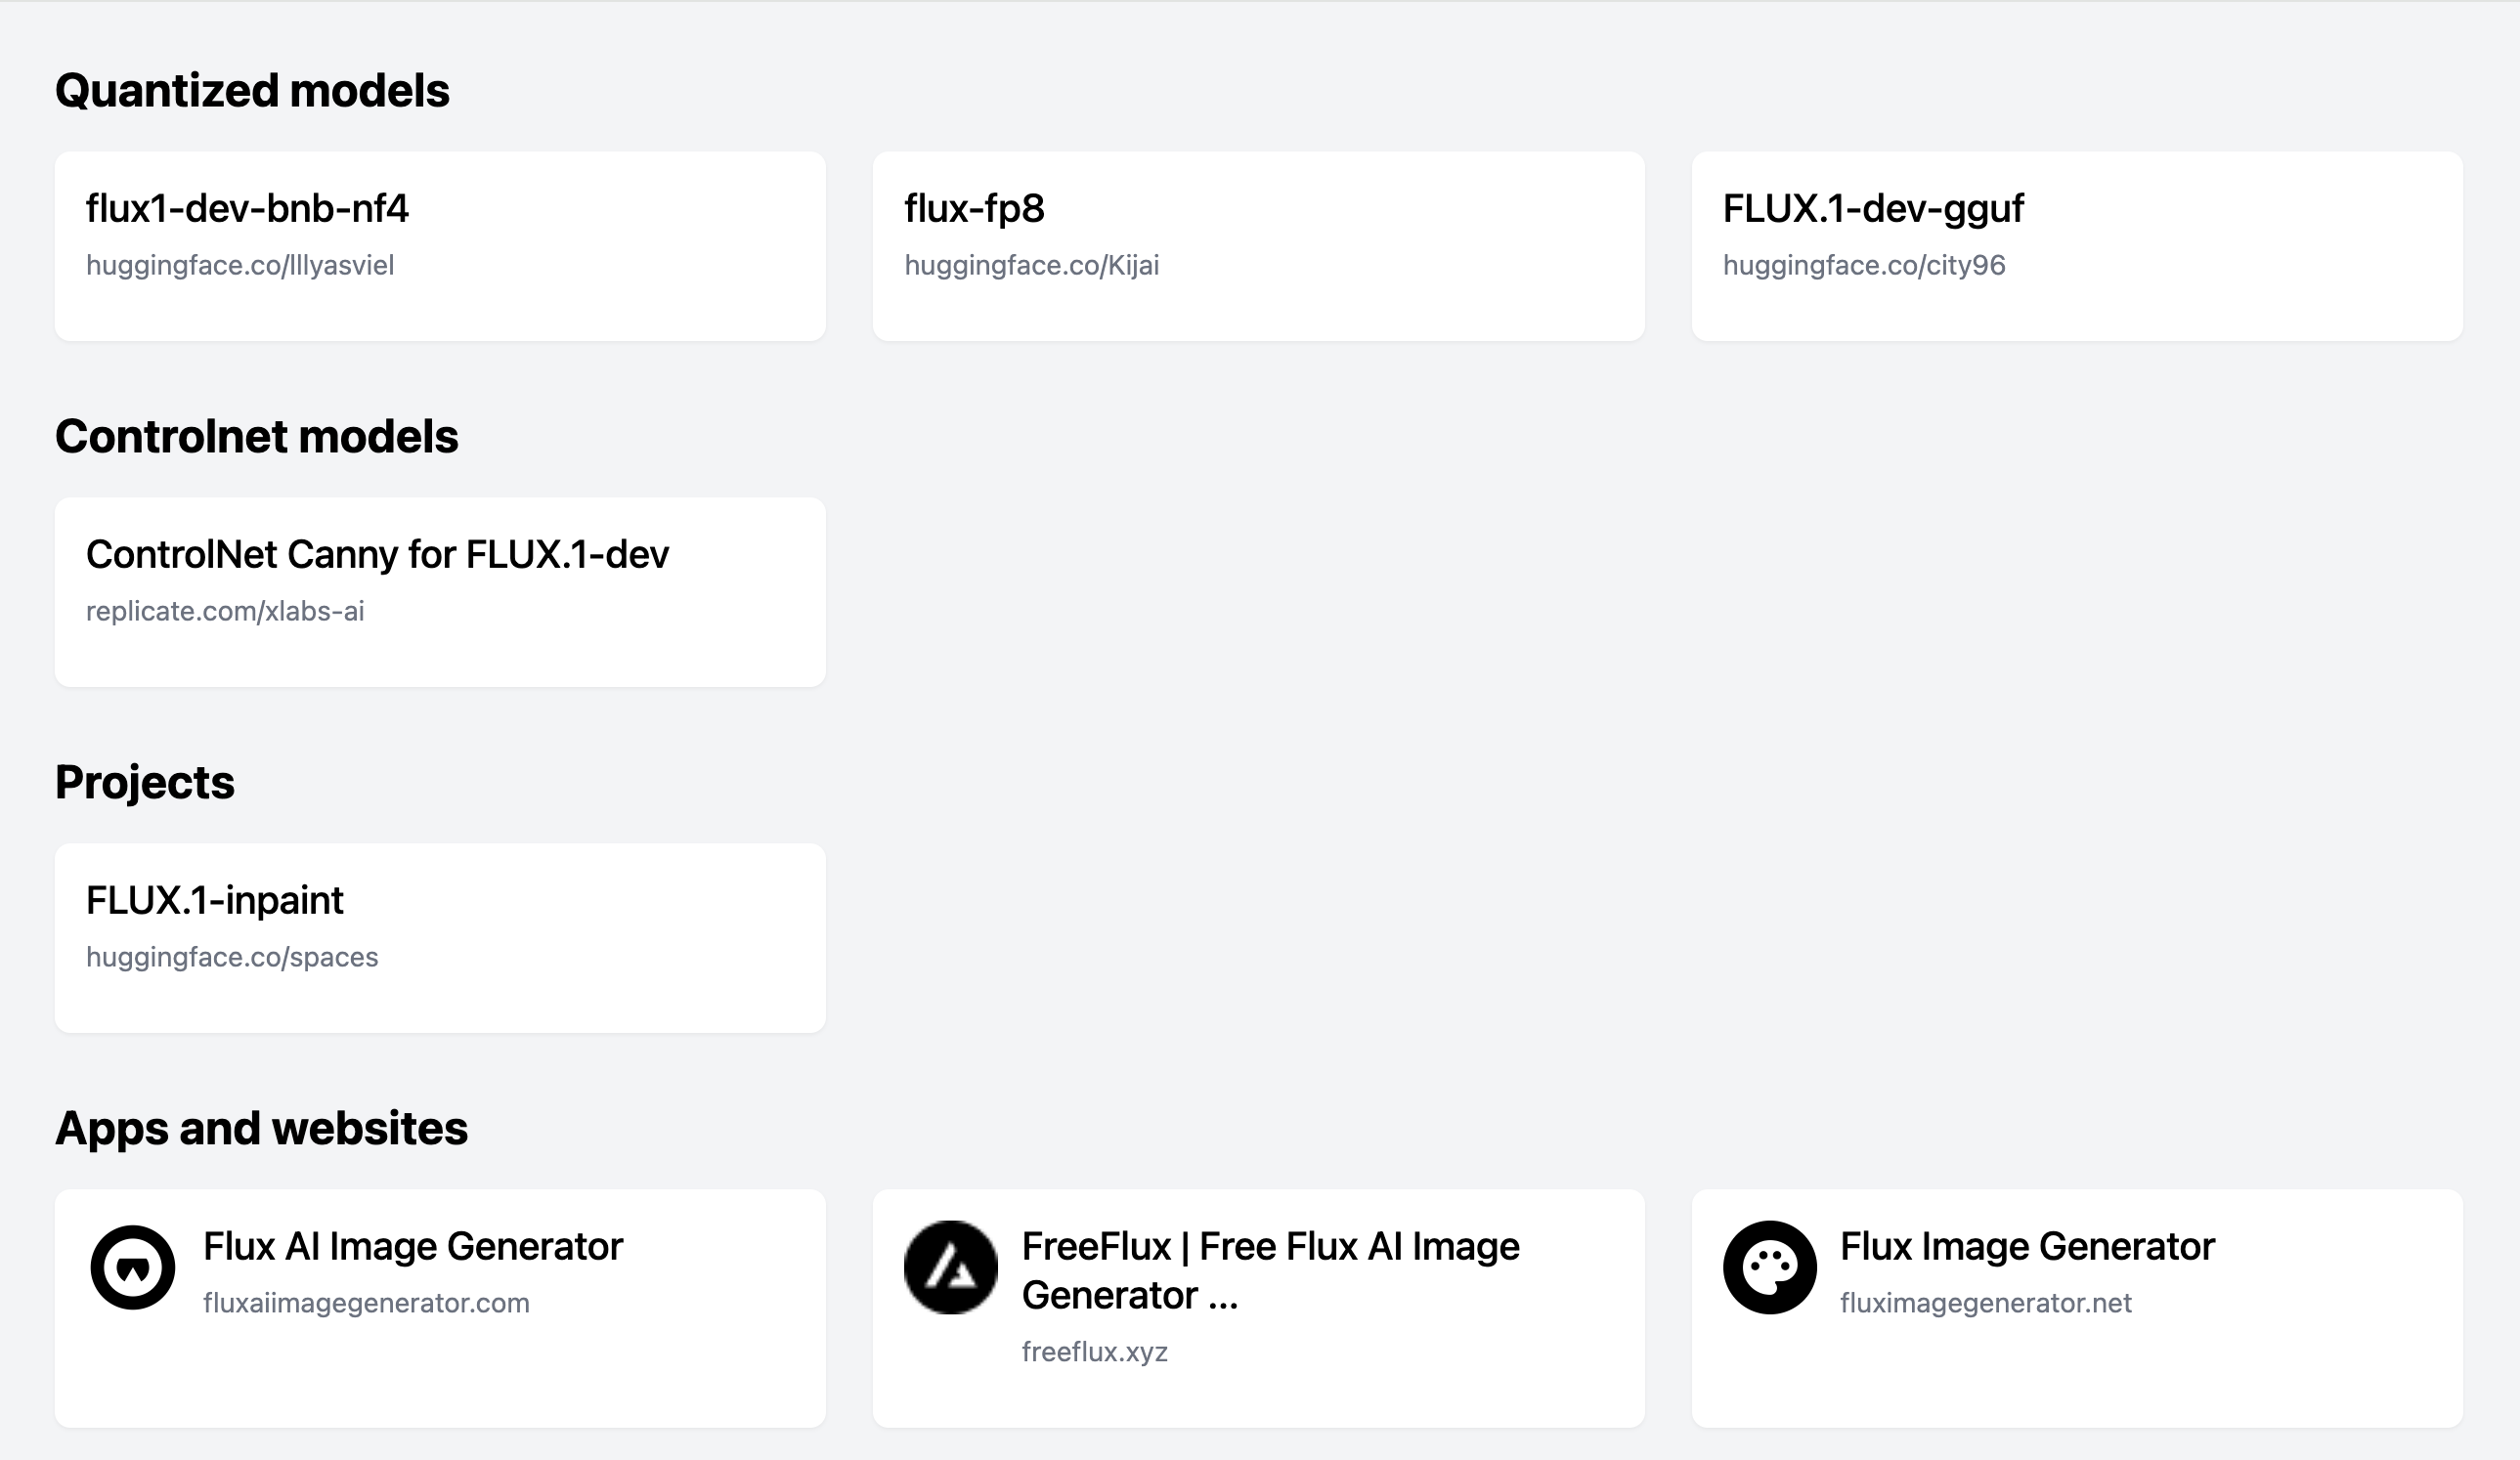Viewport: 2520px width, 1460px height.
Task: Open the Flux Image Generator title
Action: pos(2027,1247)
